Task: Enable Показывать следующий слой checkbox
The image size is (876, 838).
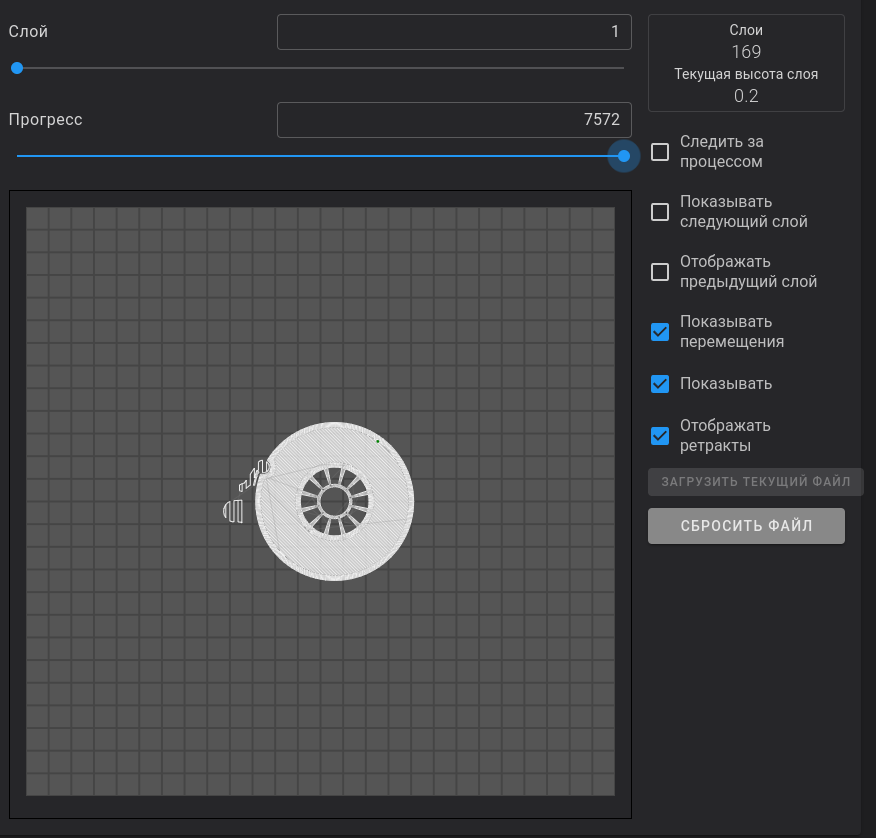Action: coord(660,212)
